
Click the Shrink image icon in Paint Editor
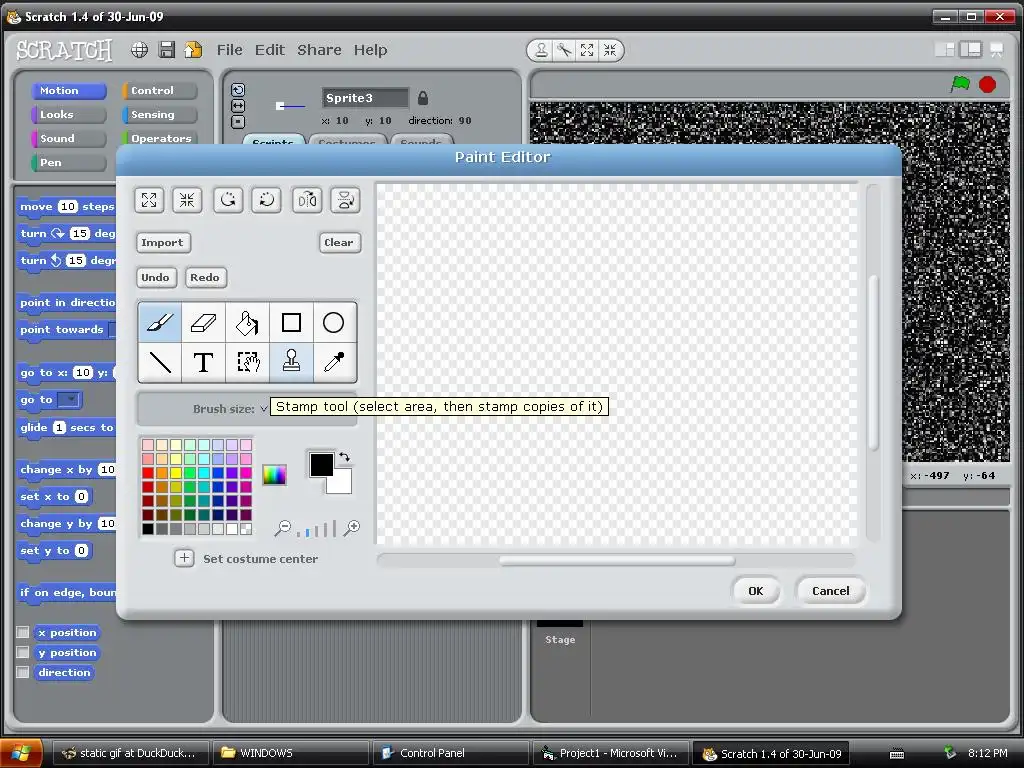pyautogui.click(x=187, y=200)
